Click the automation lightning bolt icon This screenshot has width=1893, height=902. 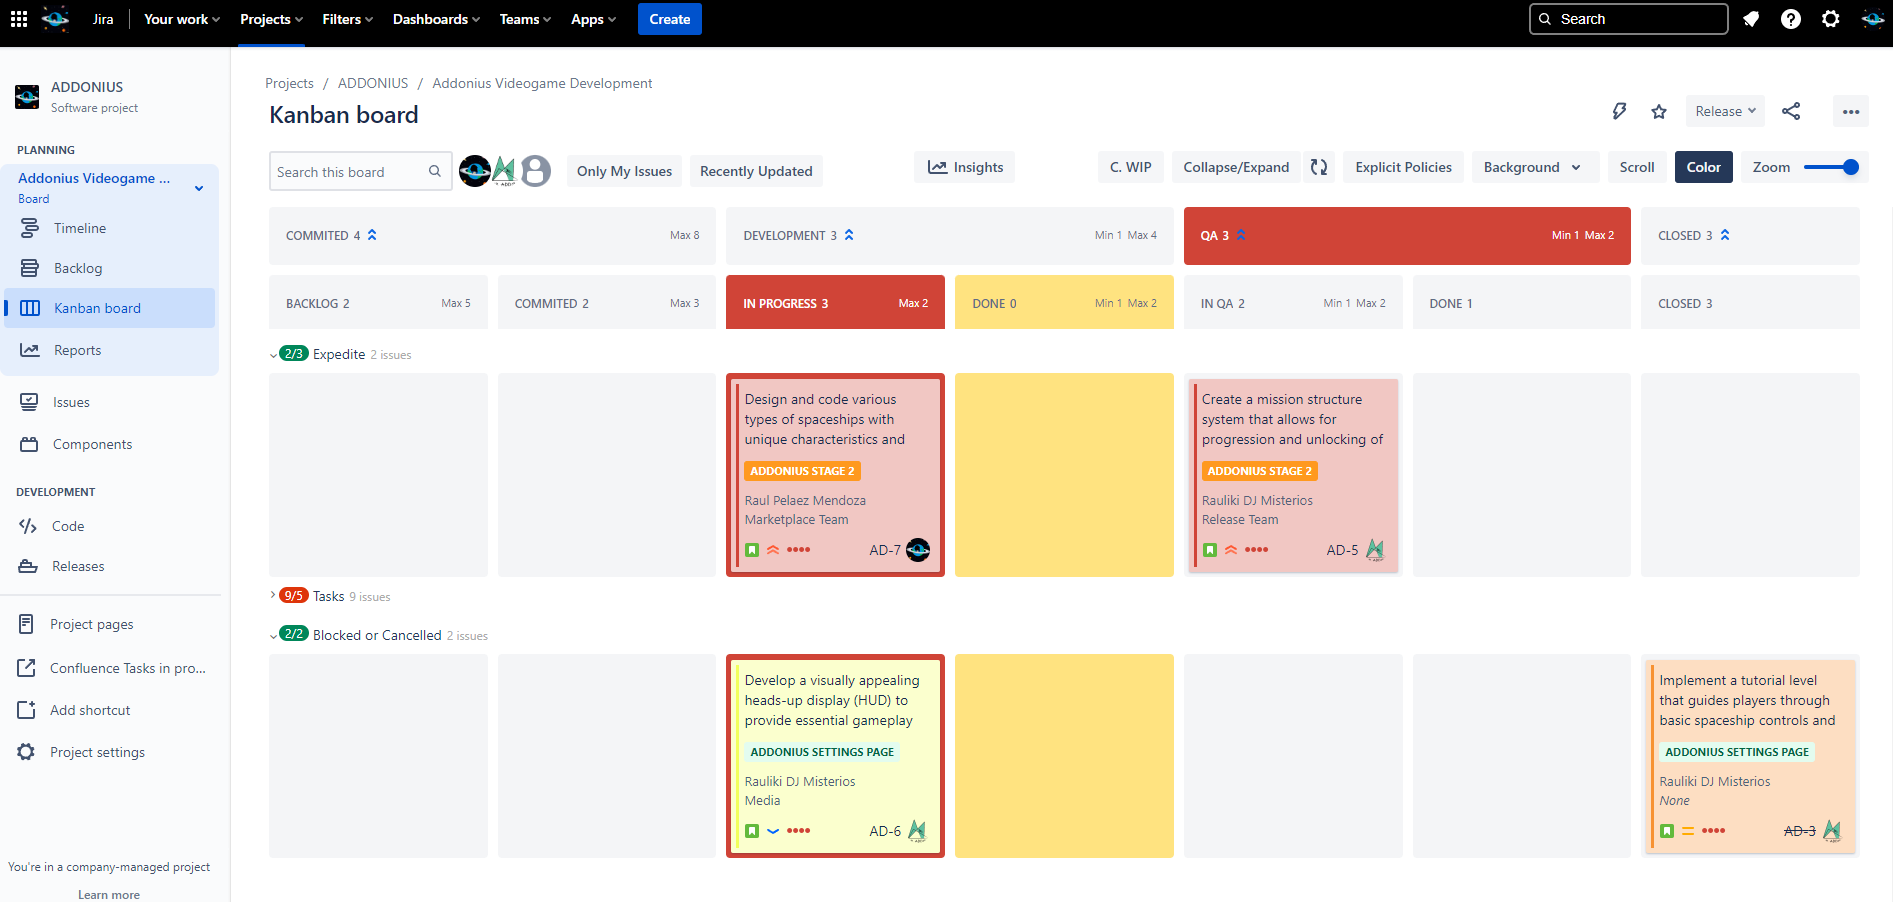coord(1619,111)
